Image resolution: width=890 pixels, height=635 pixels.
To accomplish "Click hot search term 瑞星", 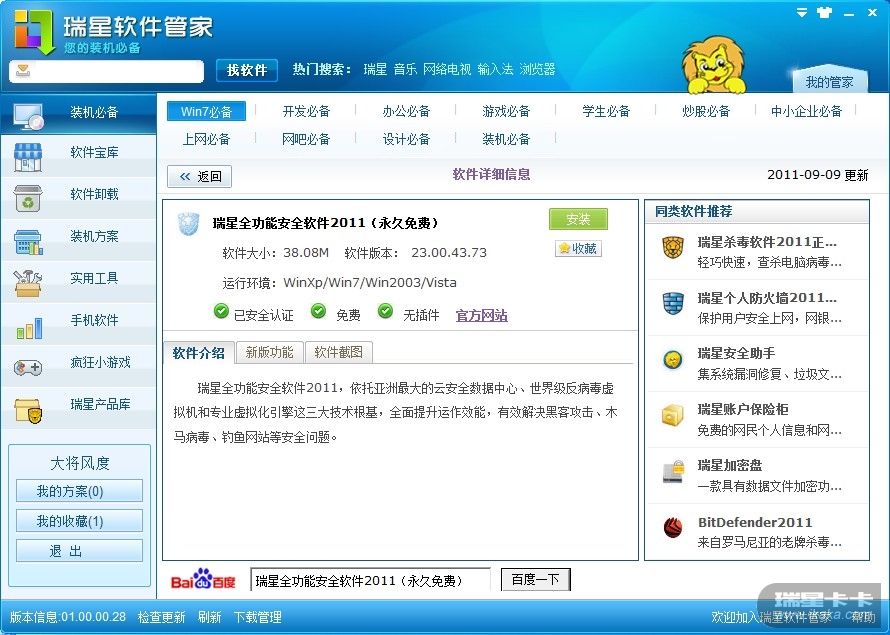I will click(375, 70).
